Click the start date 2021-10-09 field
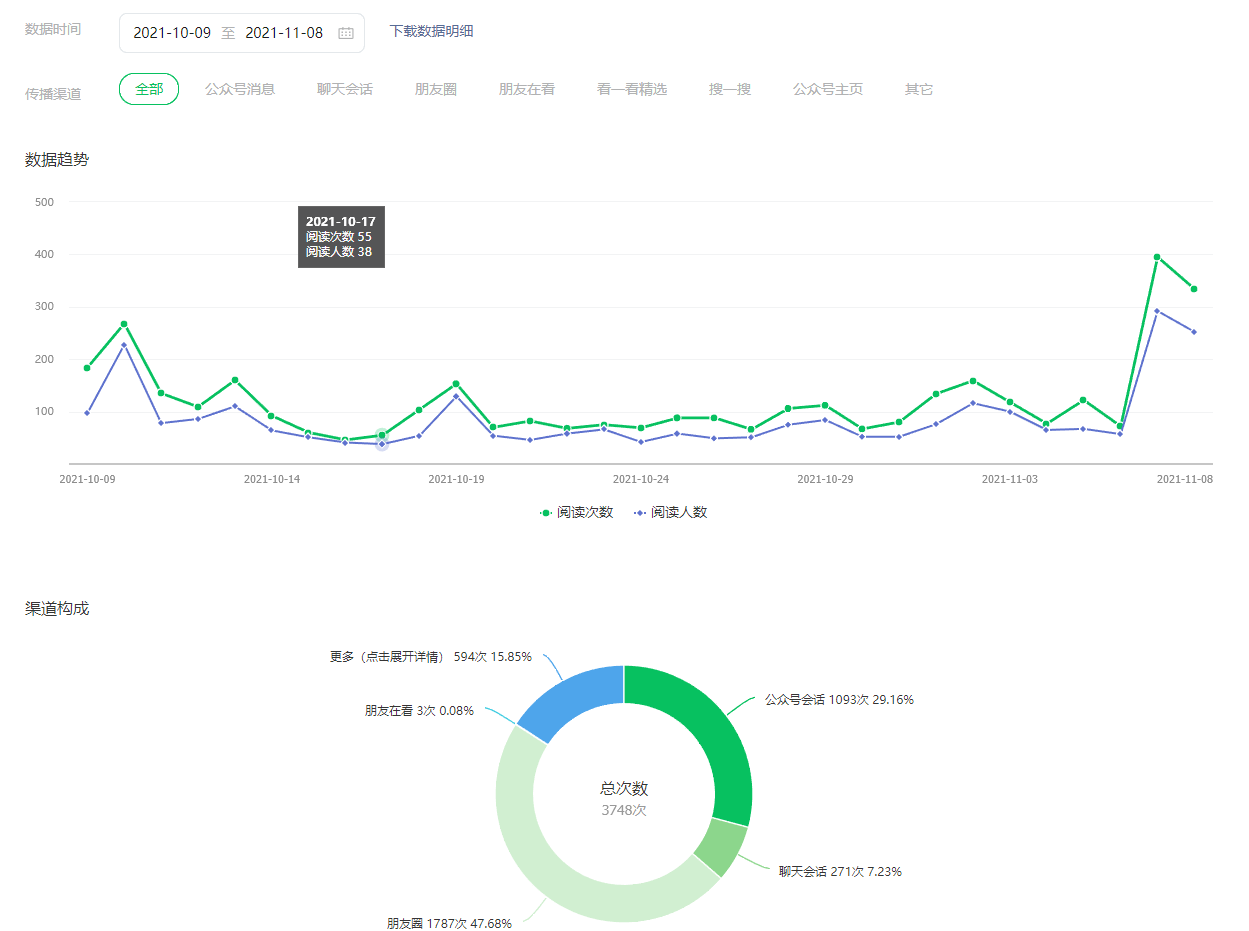This screenshot has height=931, width=1249. point(172,33)
